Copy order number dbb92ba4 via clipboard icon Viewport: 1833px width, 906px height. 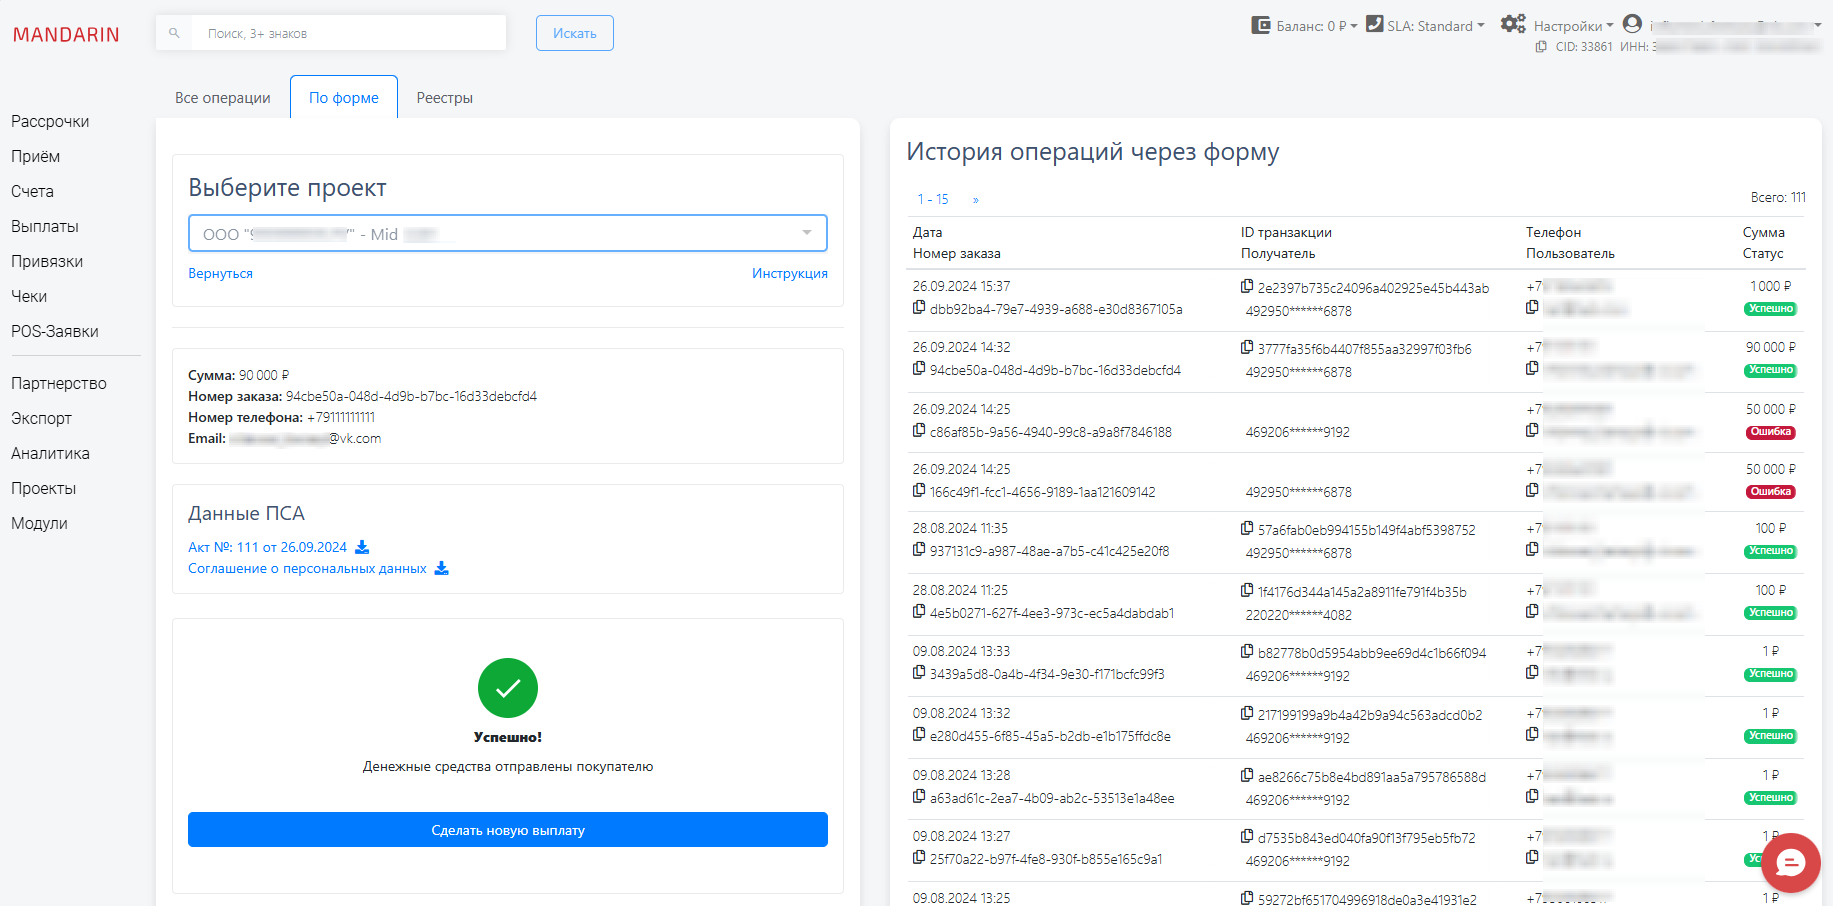click(918, 307)
